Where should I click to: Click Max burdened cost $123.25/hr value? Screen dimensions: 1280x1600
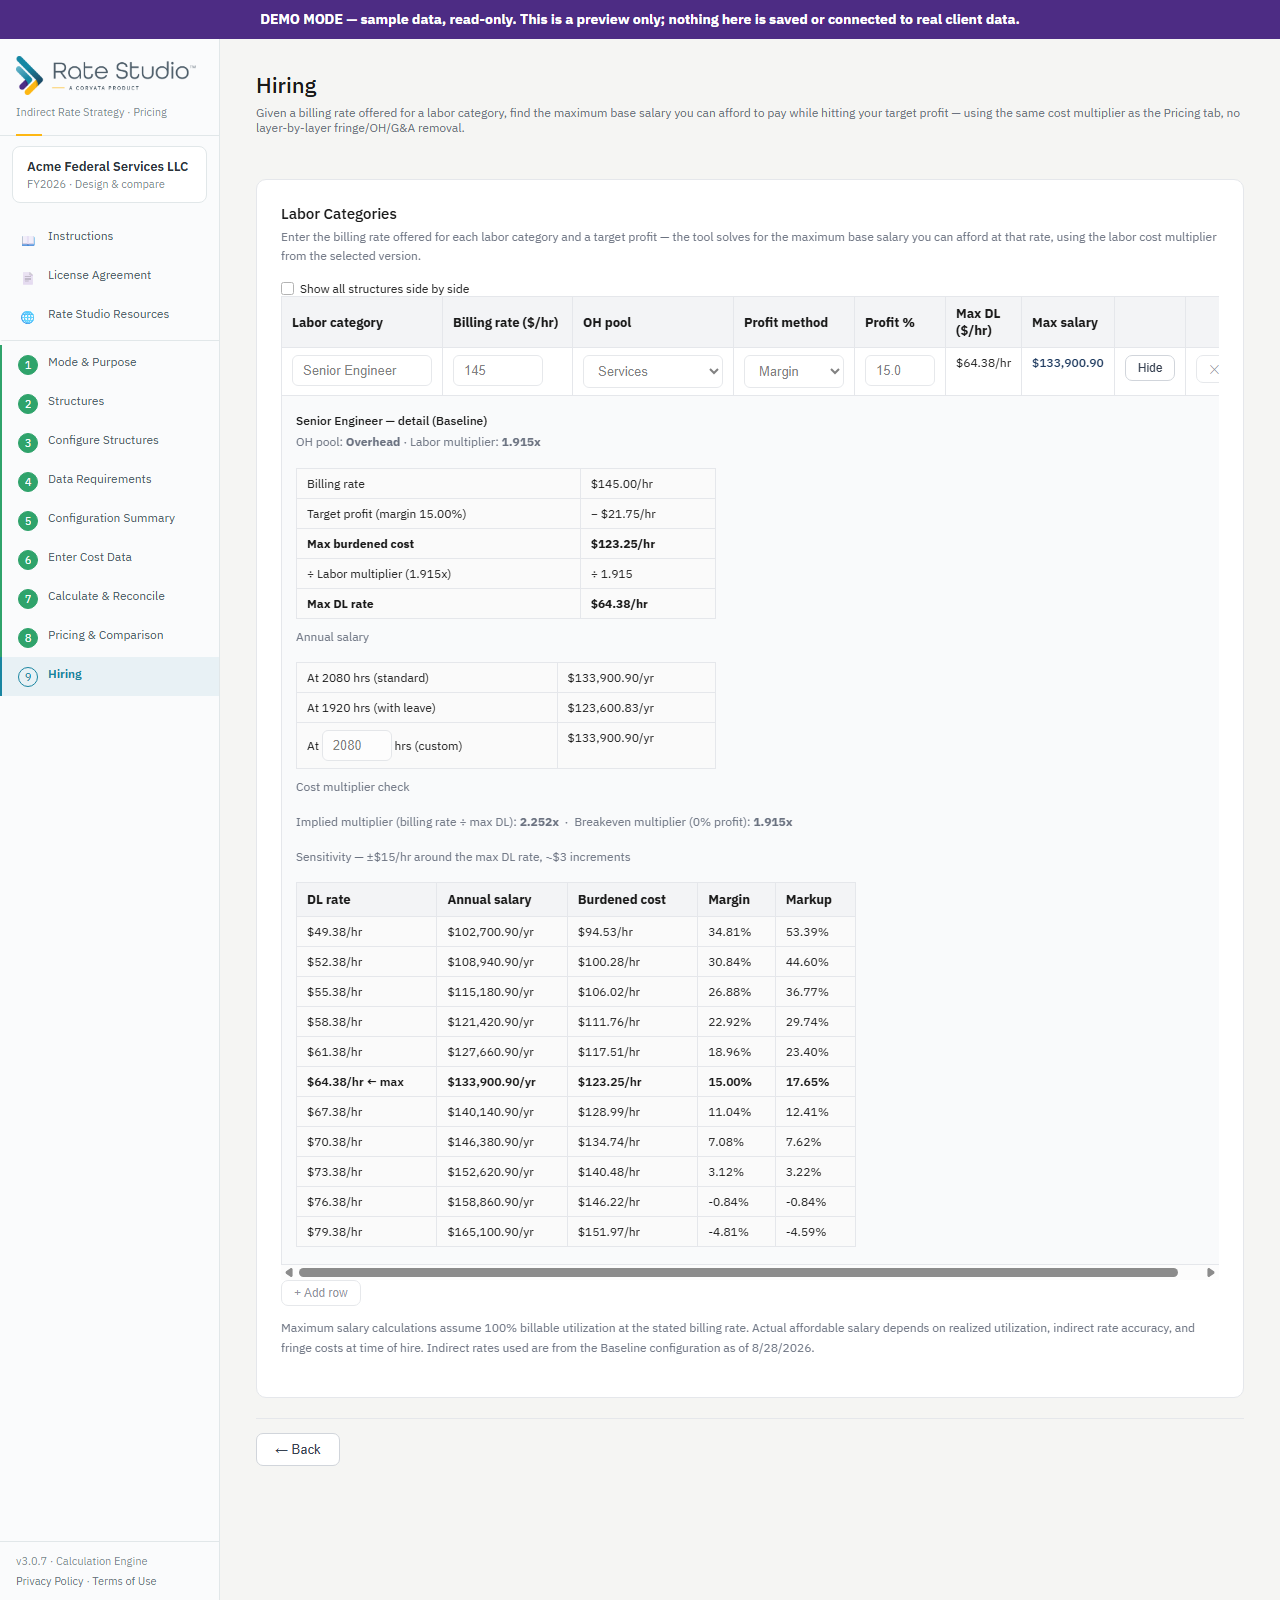tap(623, 544)
